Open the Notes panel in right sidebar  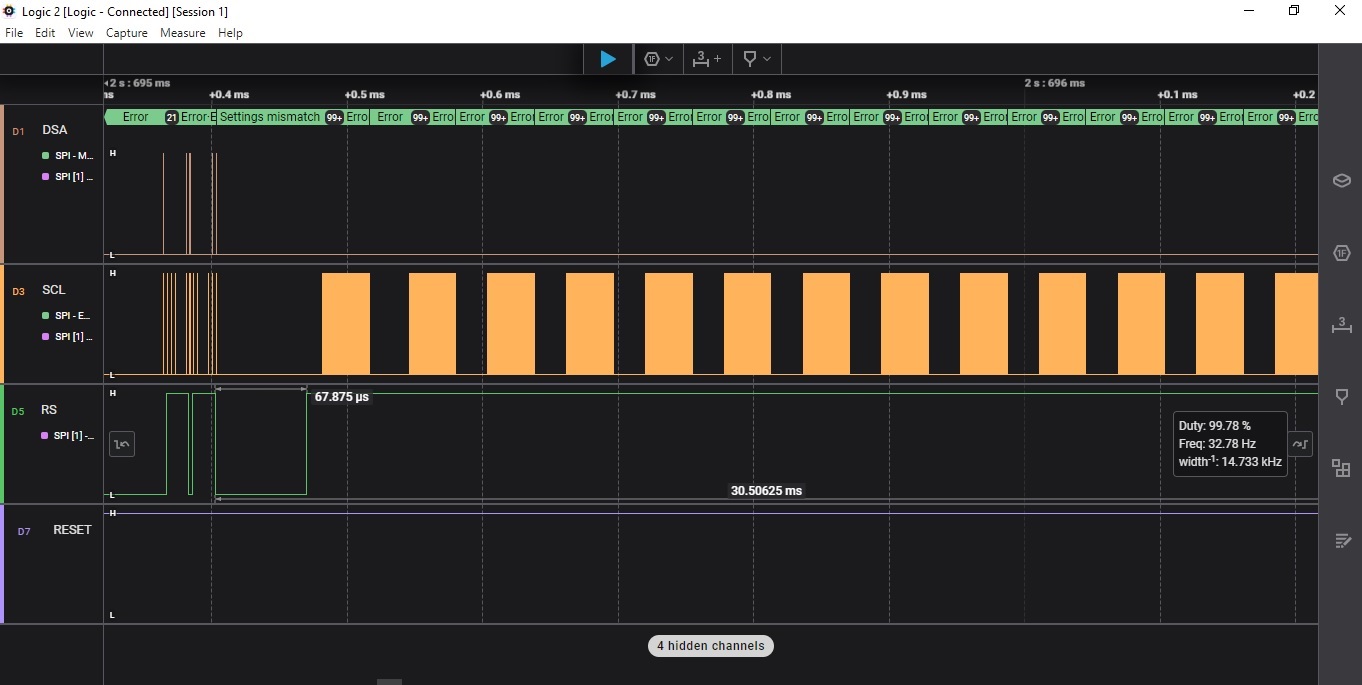[1341, 540]
